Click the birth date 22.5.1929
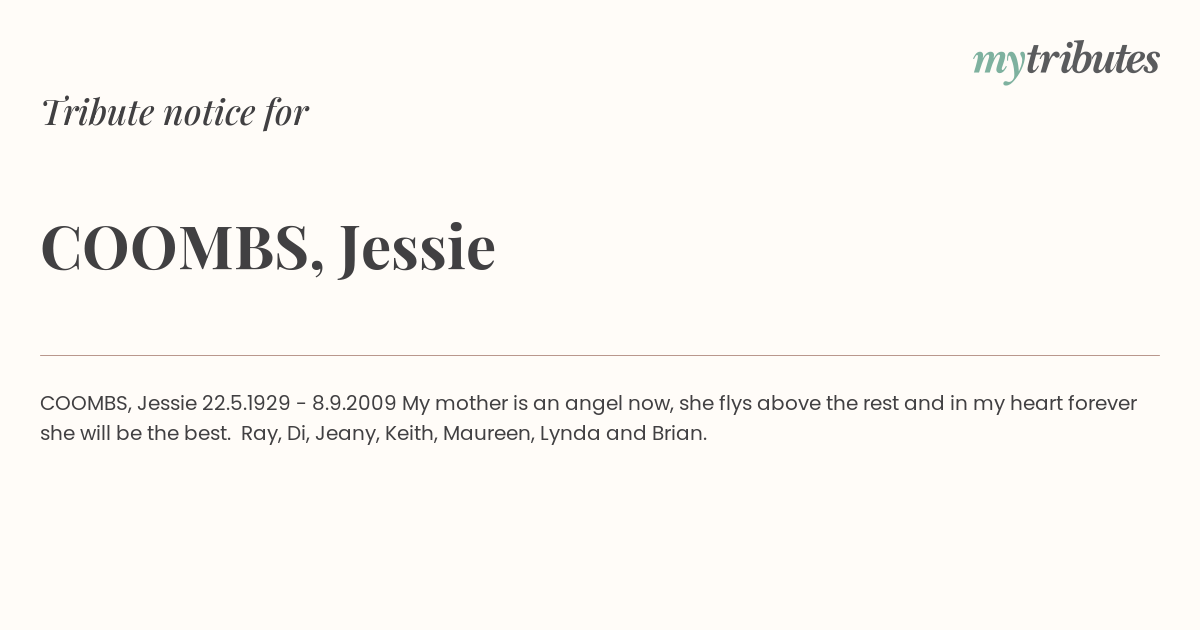1200x630 pixels. tap(246, 404)
